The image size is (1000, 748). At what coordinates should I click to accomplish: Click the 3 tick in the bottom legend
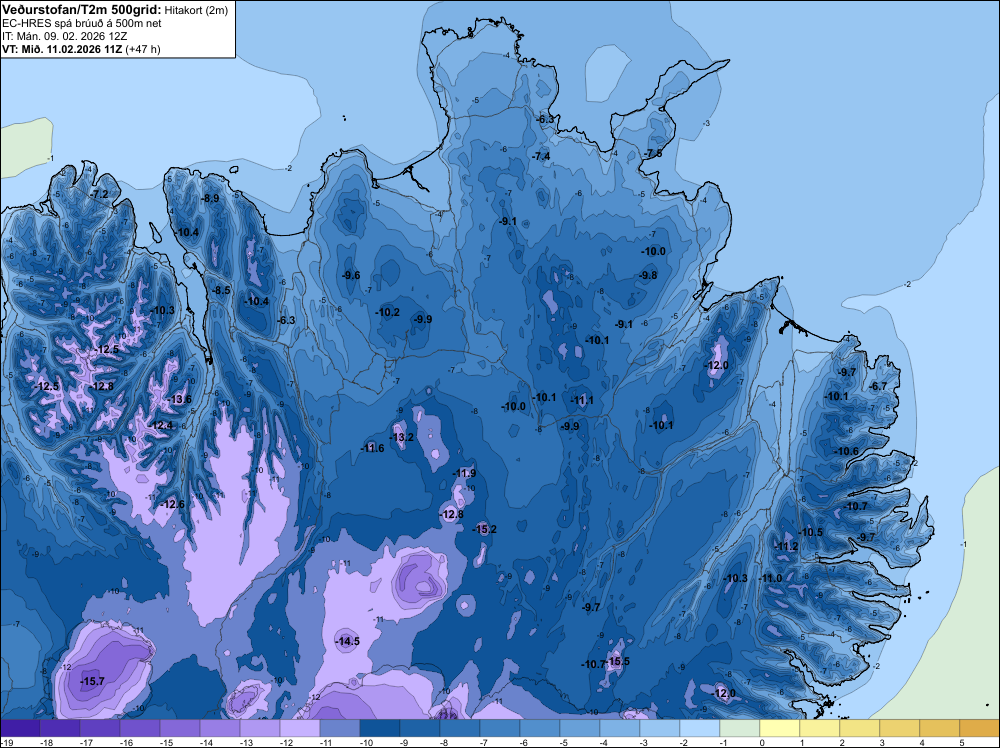pyautogui.click(x=883, y=743)
